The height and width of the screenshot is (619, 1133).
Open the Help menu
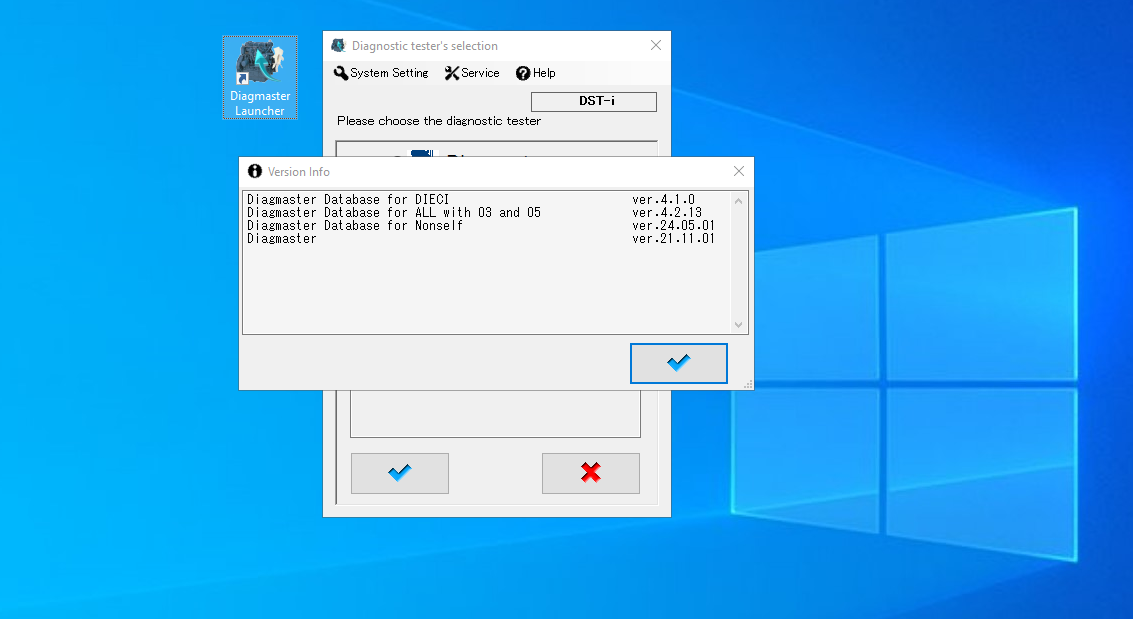[x=536, y=73]
